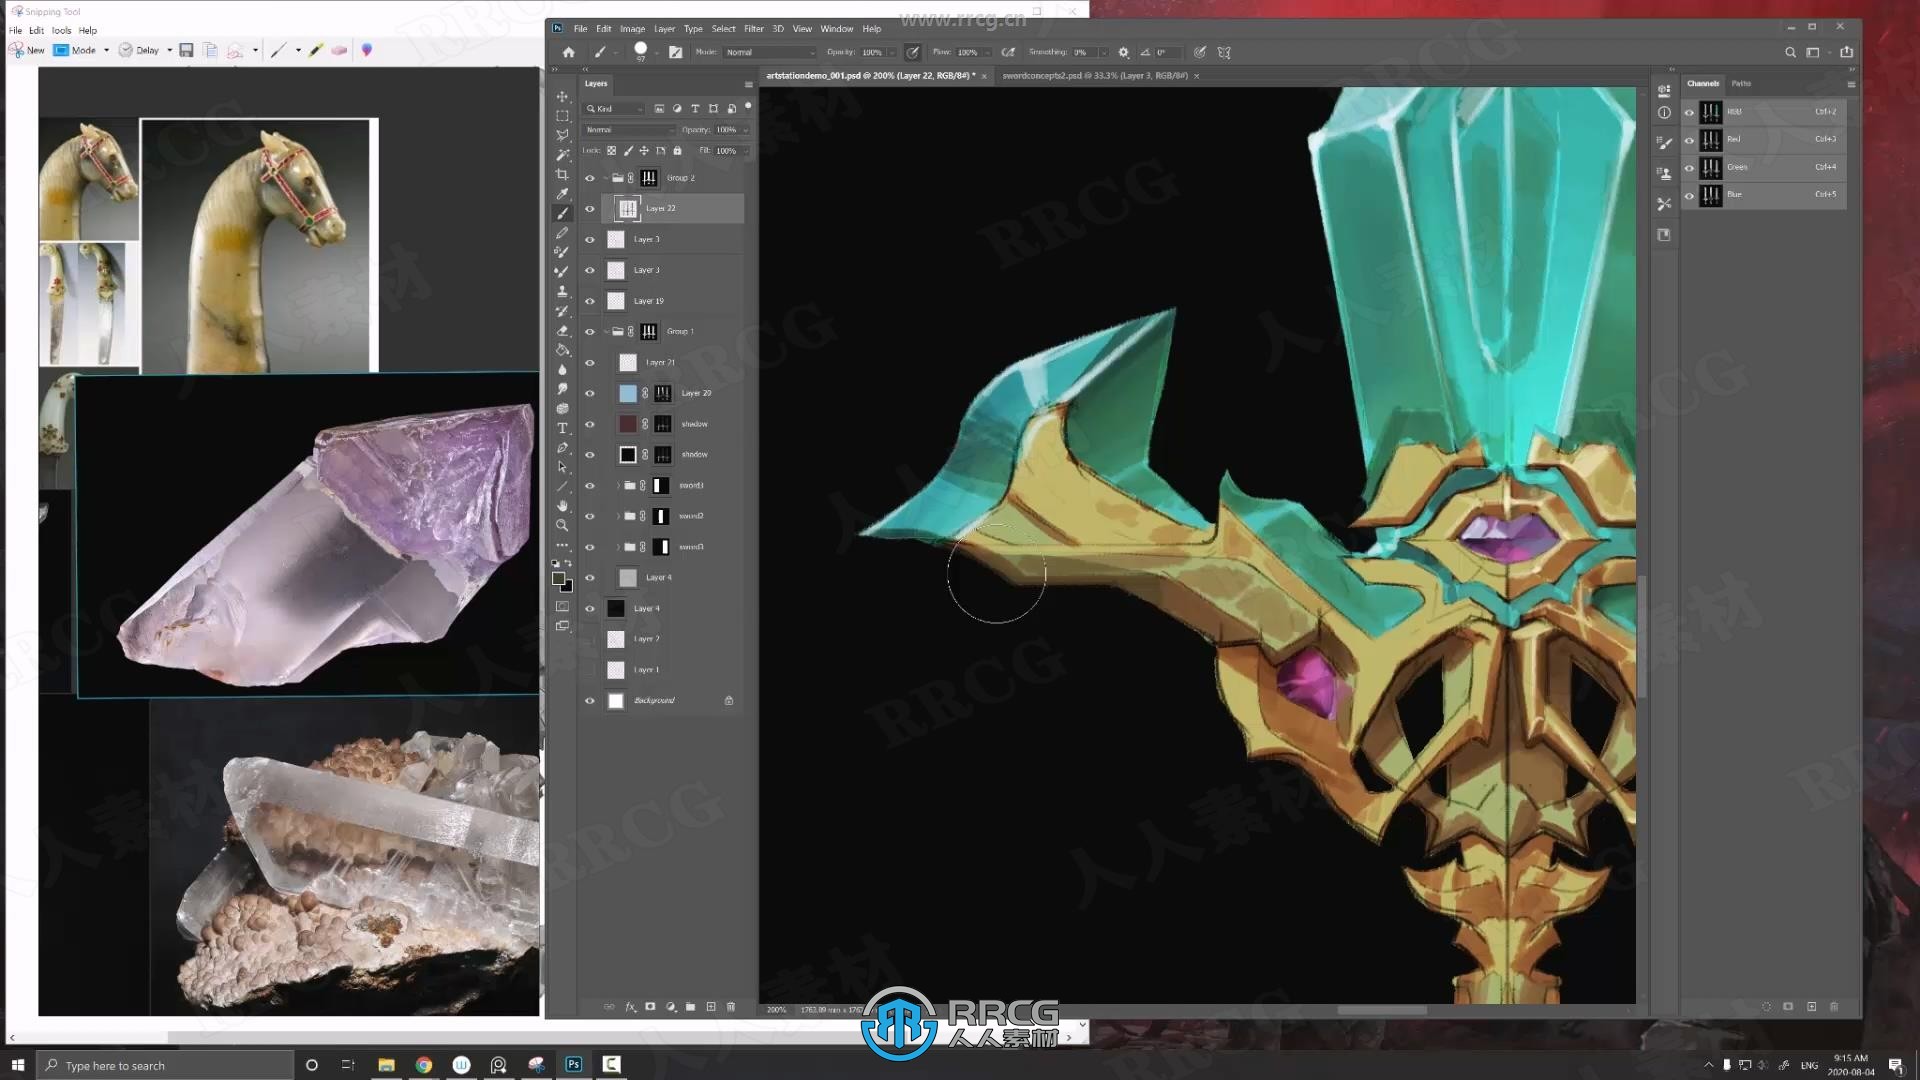Select the Eraser tool
The width and height of the screenshot is (1920, 1080).
pyautogui.click(x=562, y=330)
